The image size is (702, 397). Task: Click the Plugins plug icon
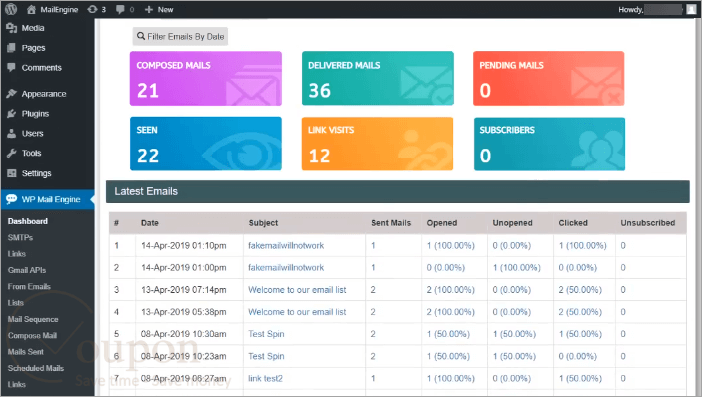click(x=12, y=114)
